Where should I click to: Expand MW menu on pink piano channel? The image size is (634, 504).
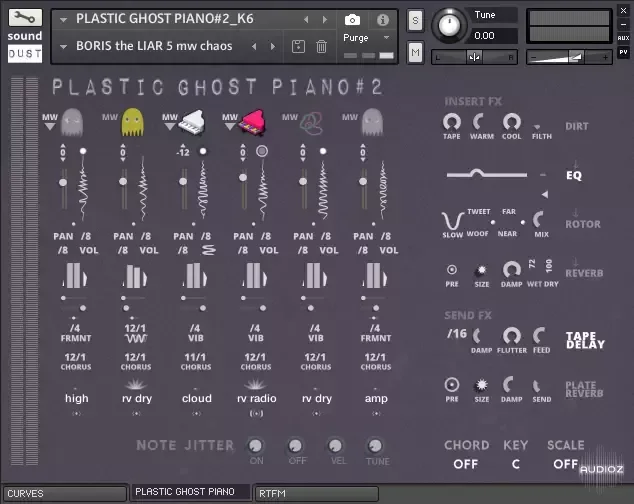[230, 127]
